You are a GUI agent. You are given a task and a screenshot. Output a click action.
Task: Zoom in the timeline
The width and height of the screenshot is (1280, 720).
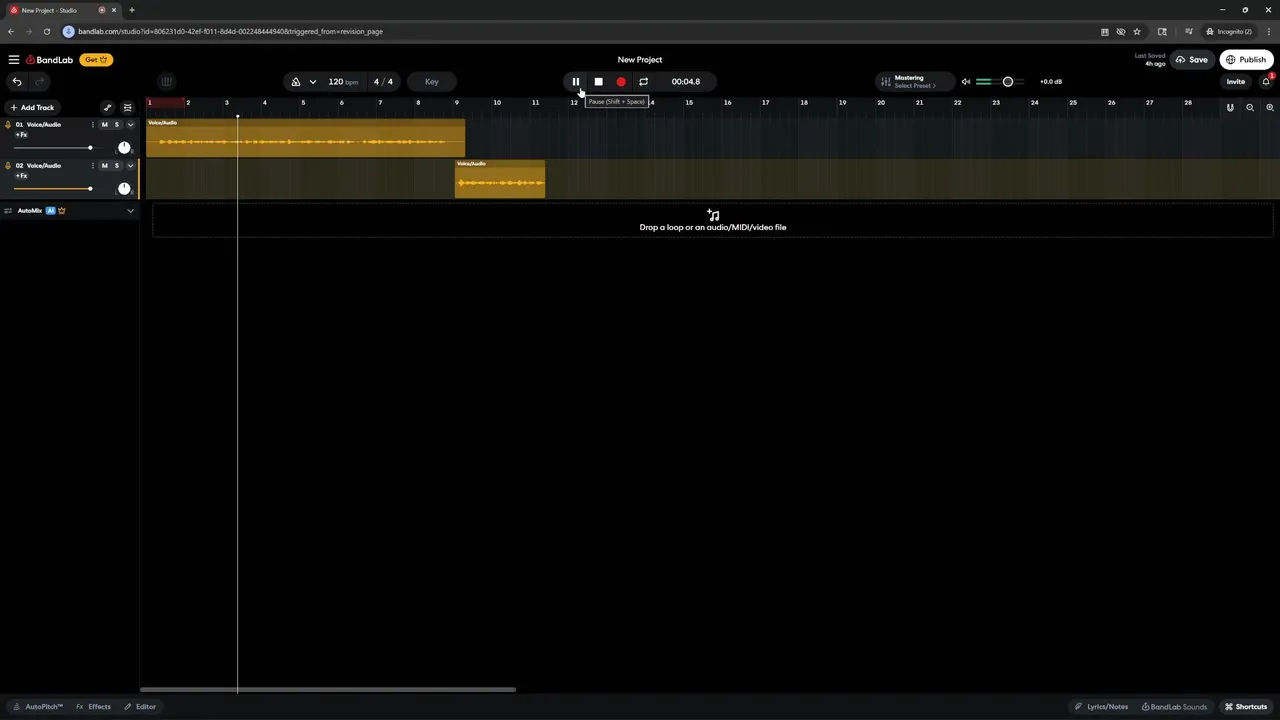click(1270, 108)
